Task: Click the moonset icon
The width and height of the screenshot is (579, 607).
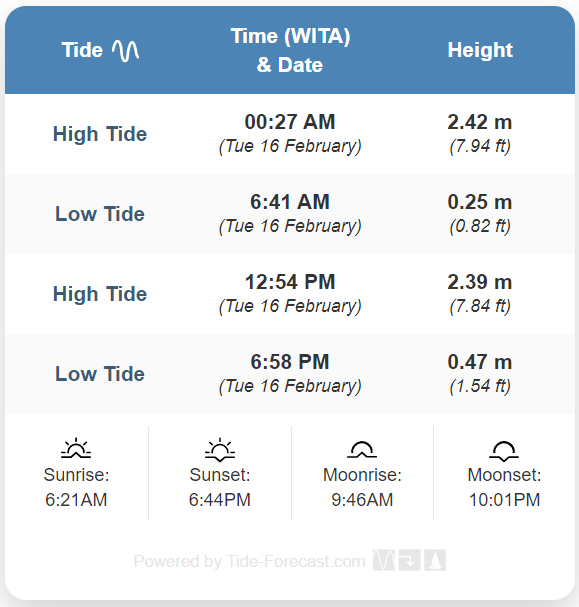Action: (504, 451)
